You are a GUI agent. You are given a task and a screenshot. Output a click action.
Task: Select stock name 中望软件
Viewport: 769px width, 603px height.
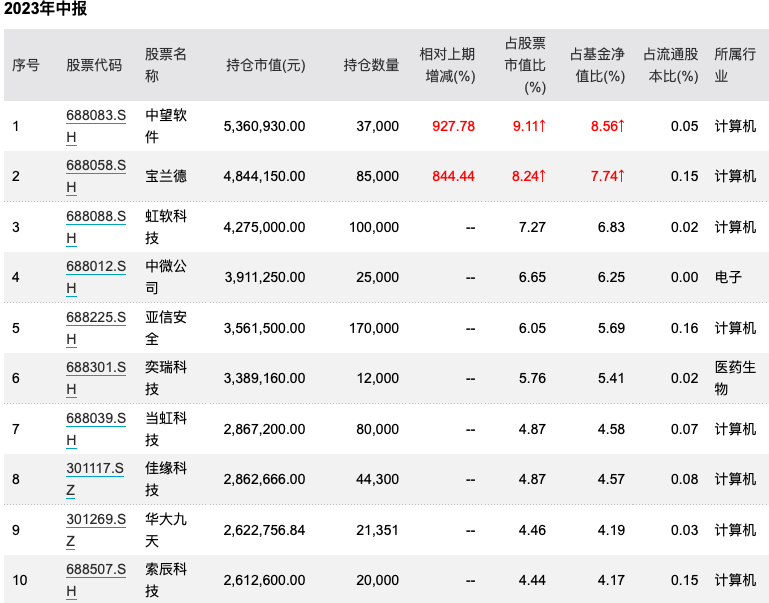(166, 126)
